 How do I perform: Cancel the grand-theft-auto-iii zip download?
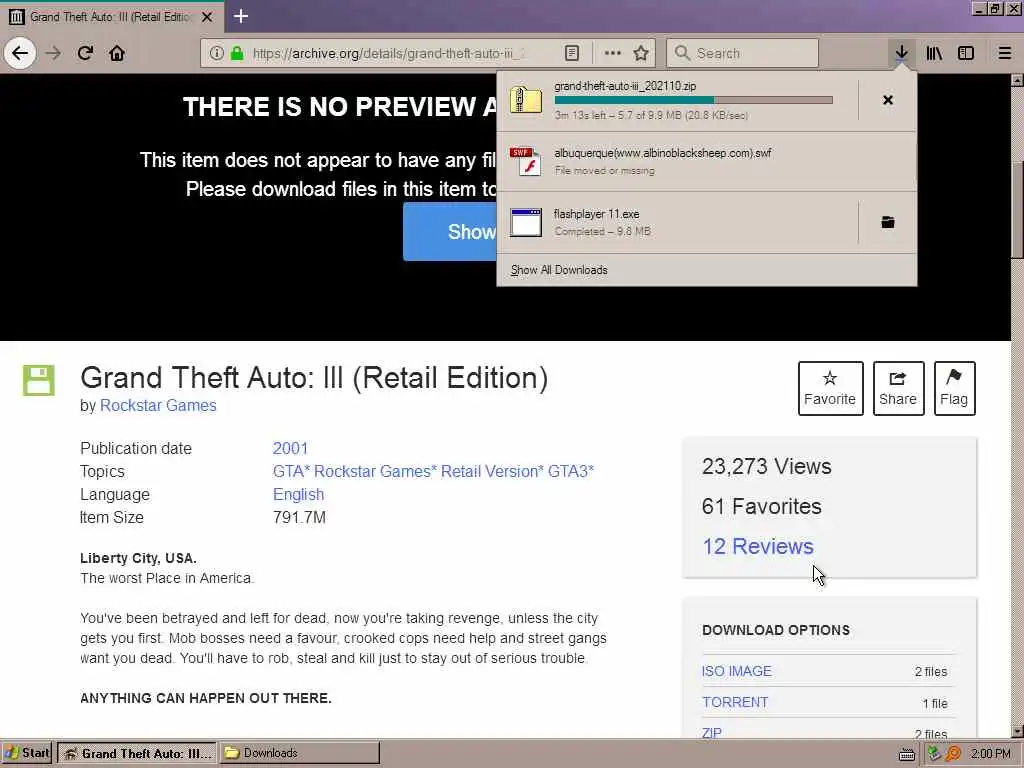pos(888,100)
